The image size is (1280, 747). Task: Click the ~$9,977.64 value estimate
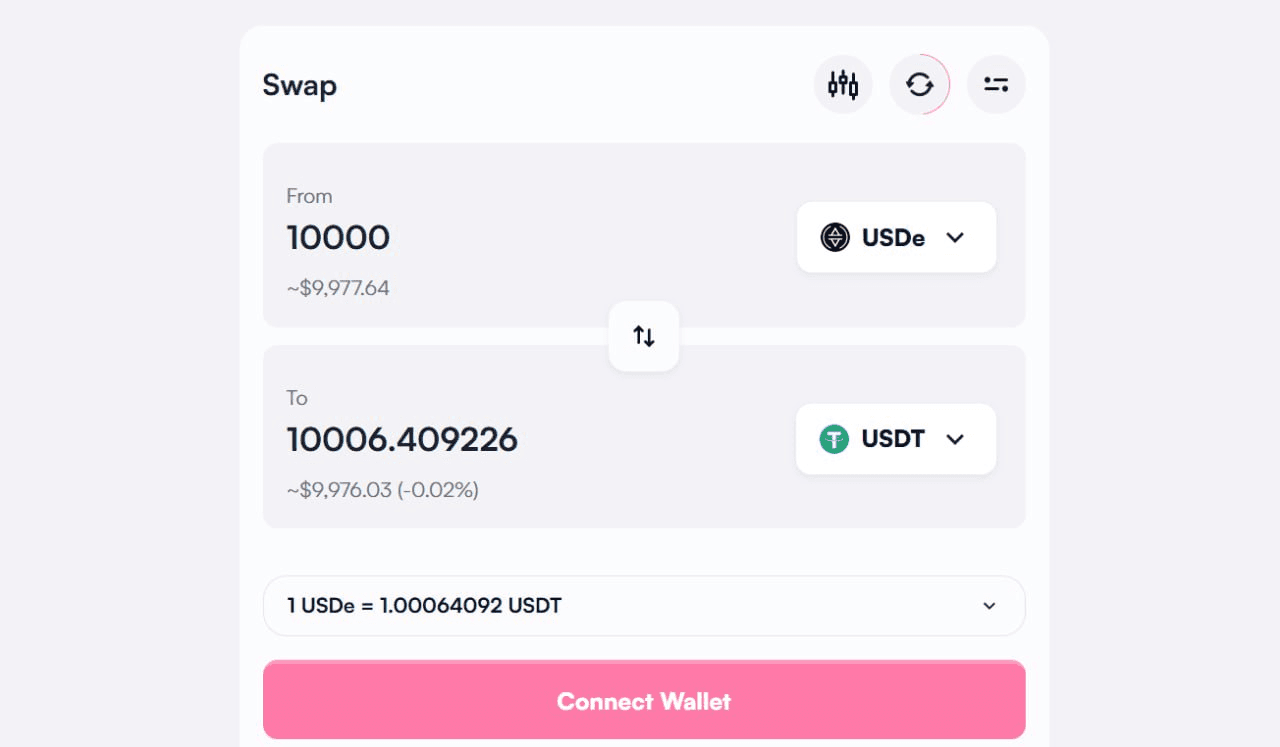pyautogui.click(x=338, y=288)
